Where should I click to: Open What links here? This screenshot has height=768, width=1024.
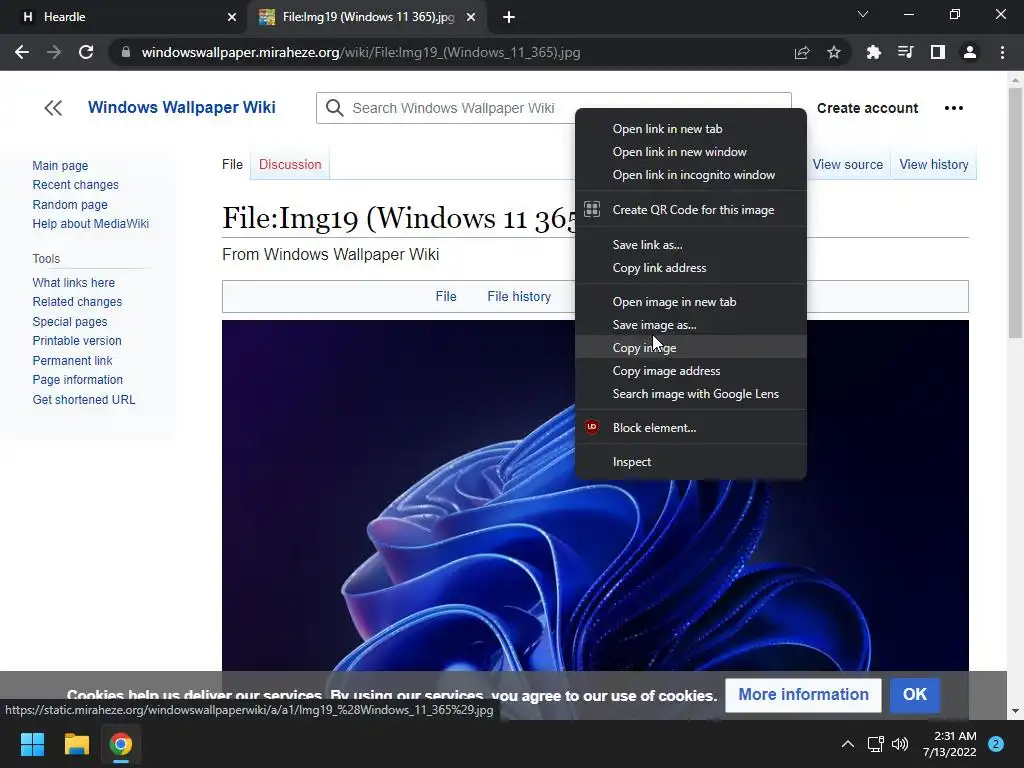pyautogui.click(x=74, y=283)
